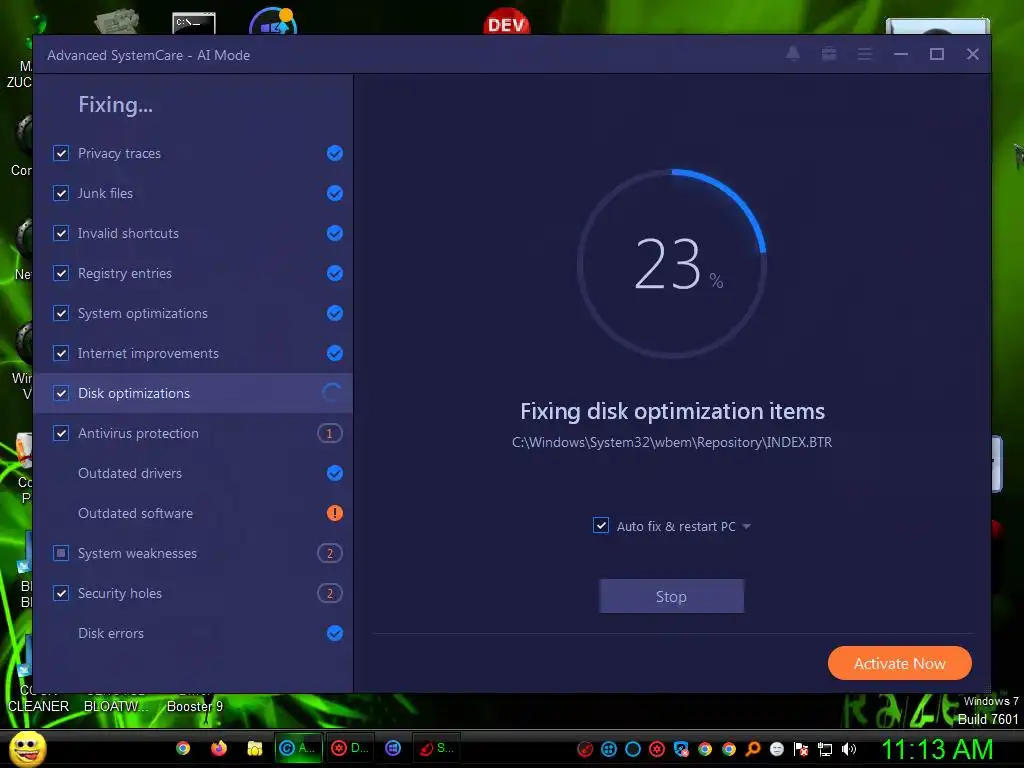Switch to the red D... taskbar button
This screenshot has height=768, width=1024.
click(349, 748)
